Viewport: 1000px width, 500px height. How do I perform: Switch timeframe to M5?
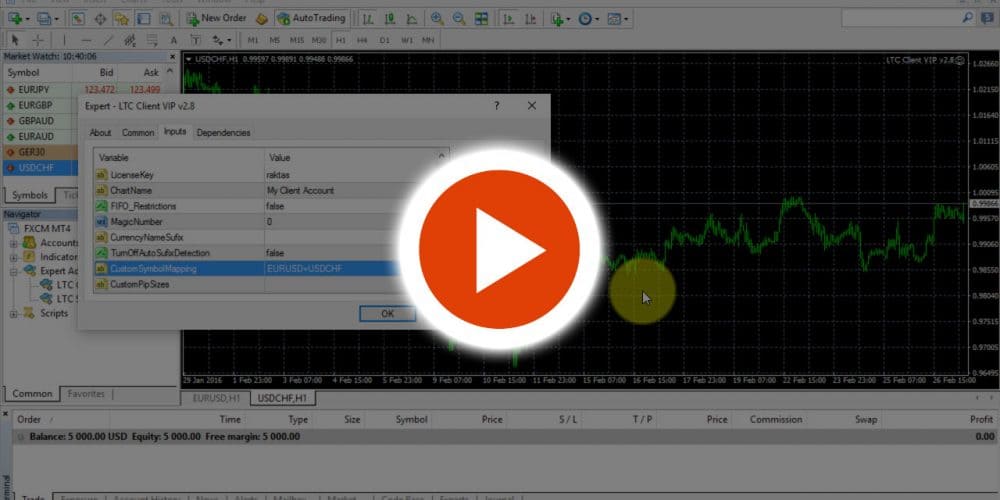click(274, 40)
